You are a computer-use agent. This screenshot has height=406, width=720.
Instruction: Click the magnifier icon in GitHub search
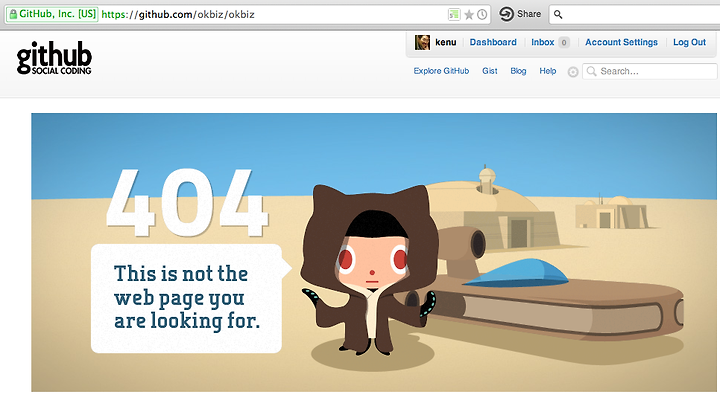pos(591,71)
